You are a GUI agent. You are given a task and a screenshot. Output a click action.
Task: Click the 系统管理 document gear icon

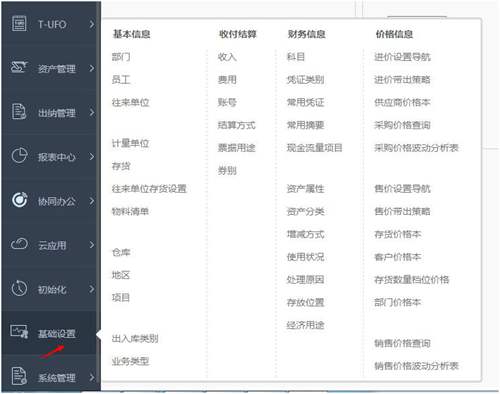pos(19,376)
